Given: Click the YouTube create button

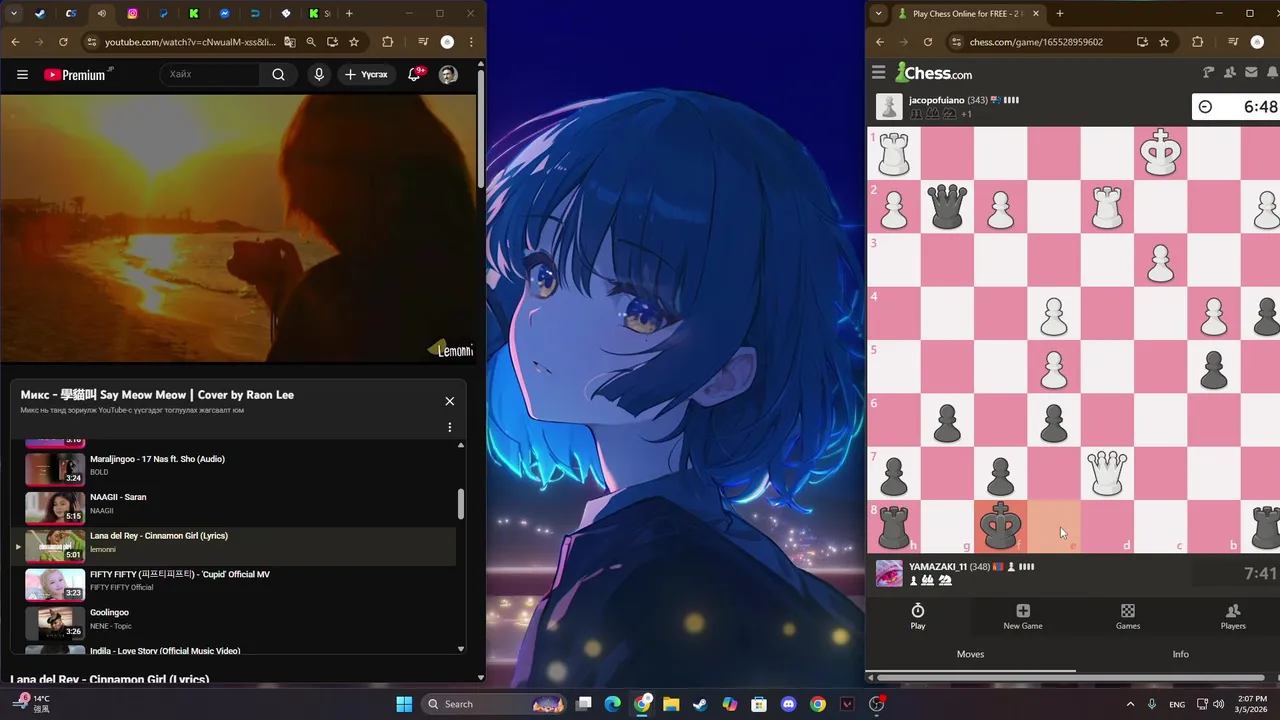Looking at the screenshot, I should [366, 74].
